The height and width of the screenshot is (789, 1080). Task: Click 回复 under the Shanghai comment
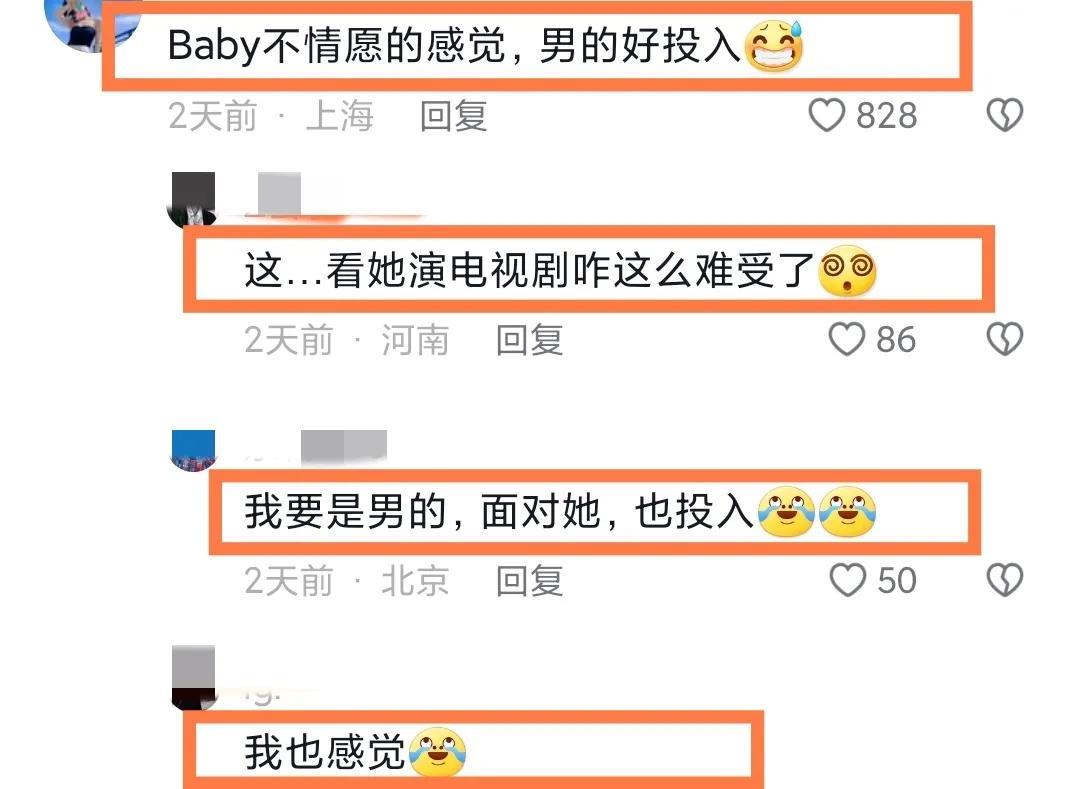454,116
